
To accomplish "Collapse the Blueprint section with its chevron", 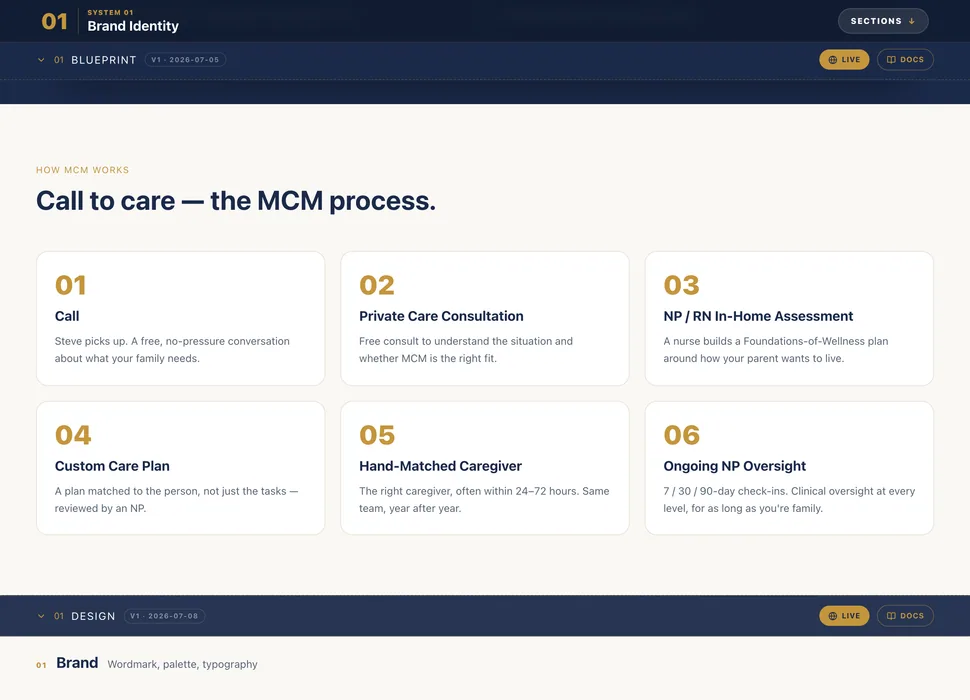I will point(41,60).
